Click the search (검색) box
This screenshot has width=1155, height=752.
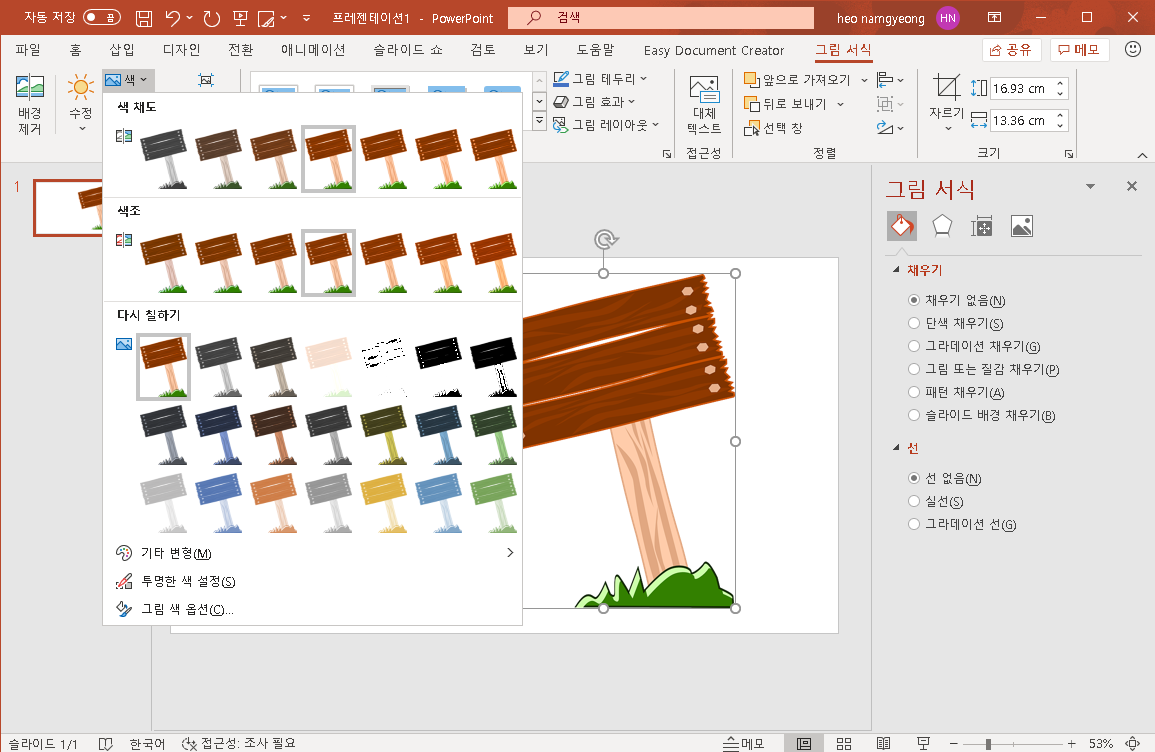click(x=661, y=18)
